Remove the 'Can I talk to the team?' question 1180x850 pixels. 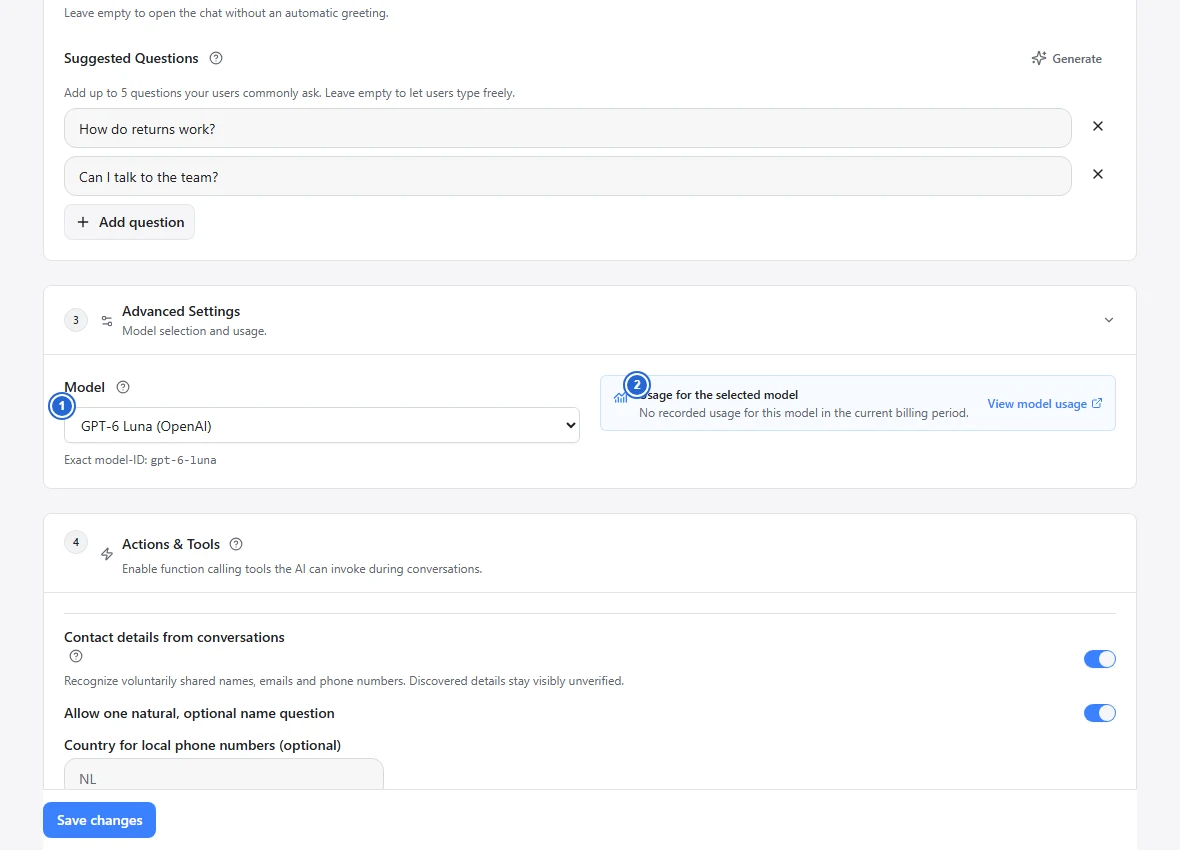(x=1098, y=174)
